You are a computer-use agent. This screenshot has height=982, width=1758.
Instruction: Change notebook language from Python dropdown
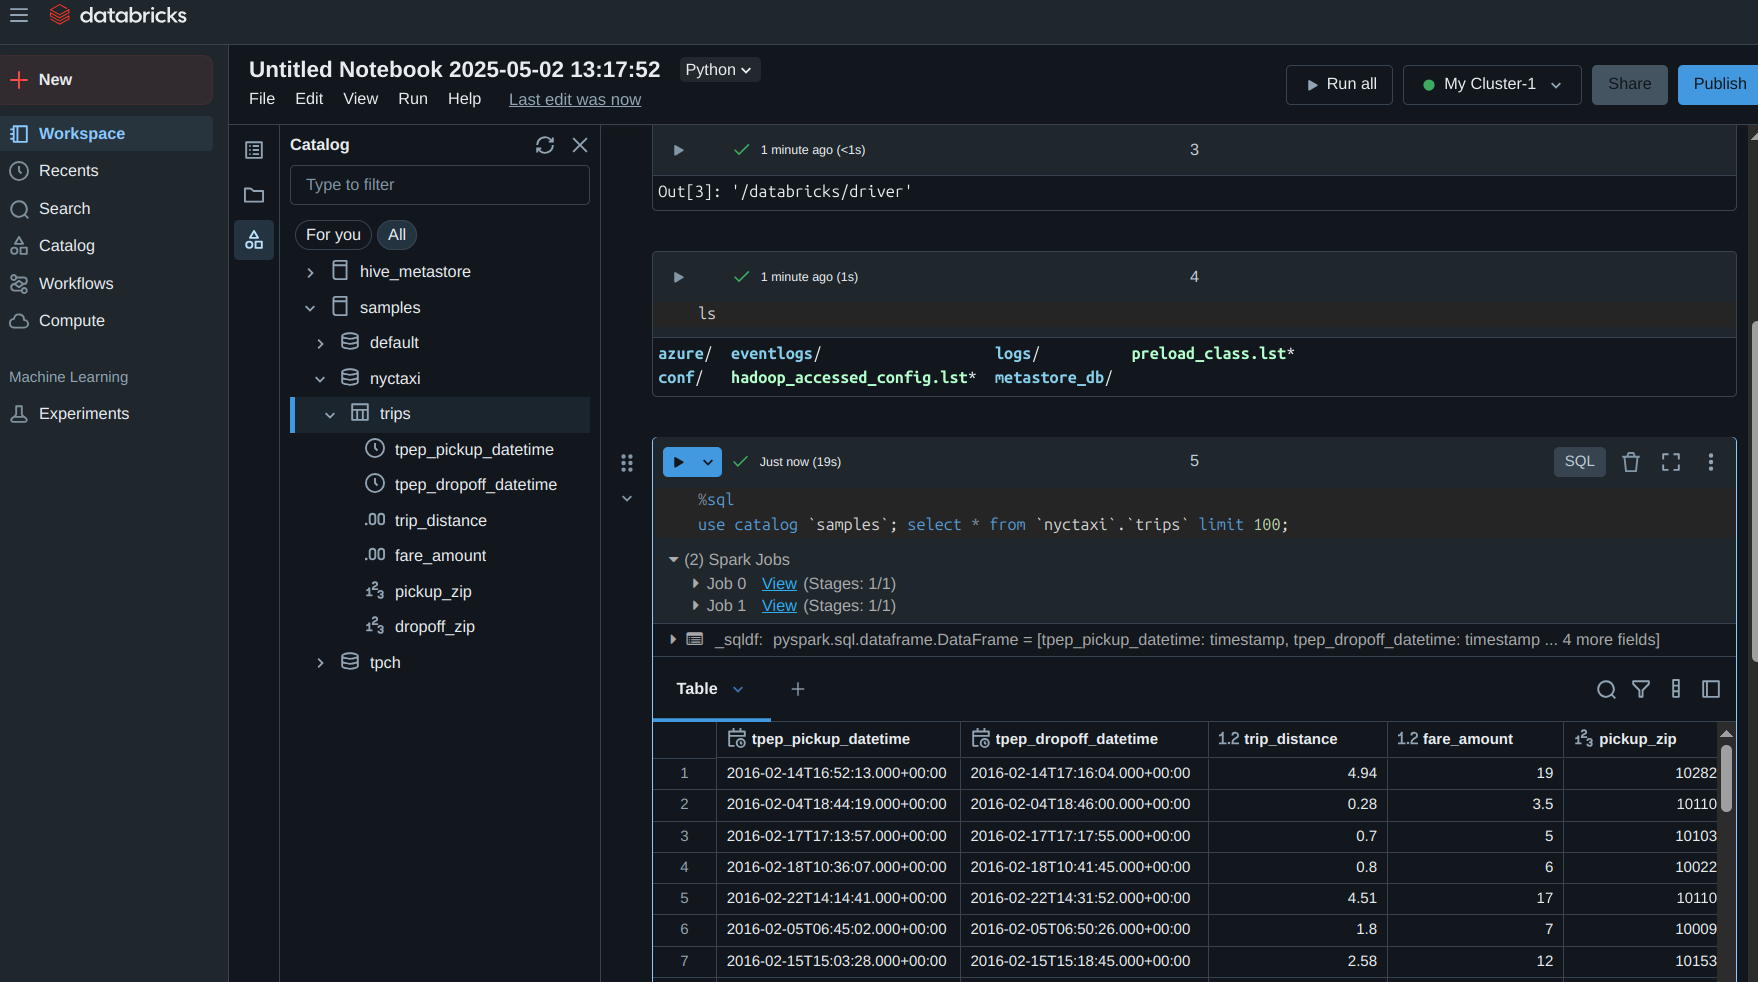tap(719, 70)
